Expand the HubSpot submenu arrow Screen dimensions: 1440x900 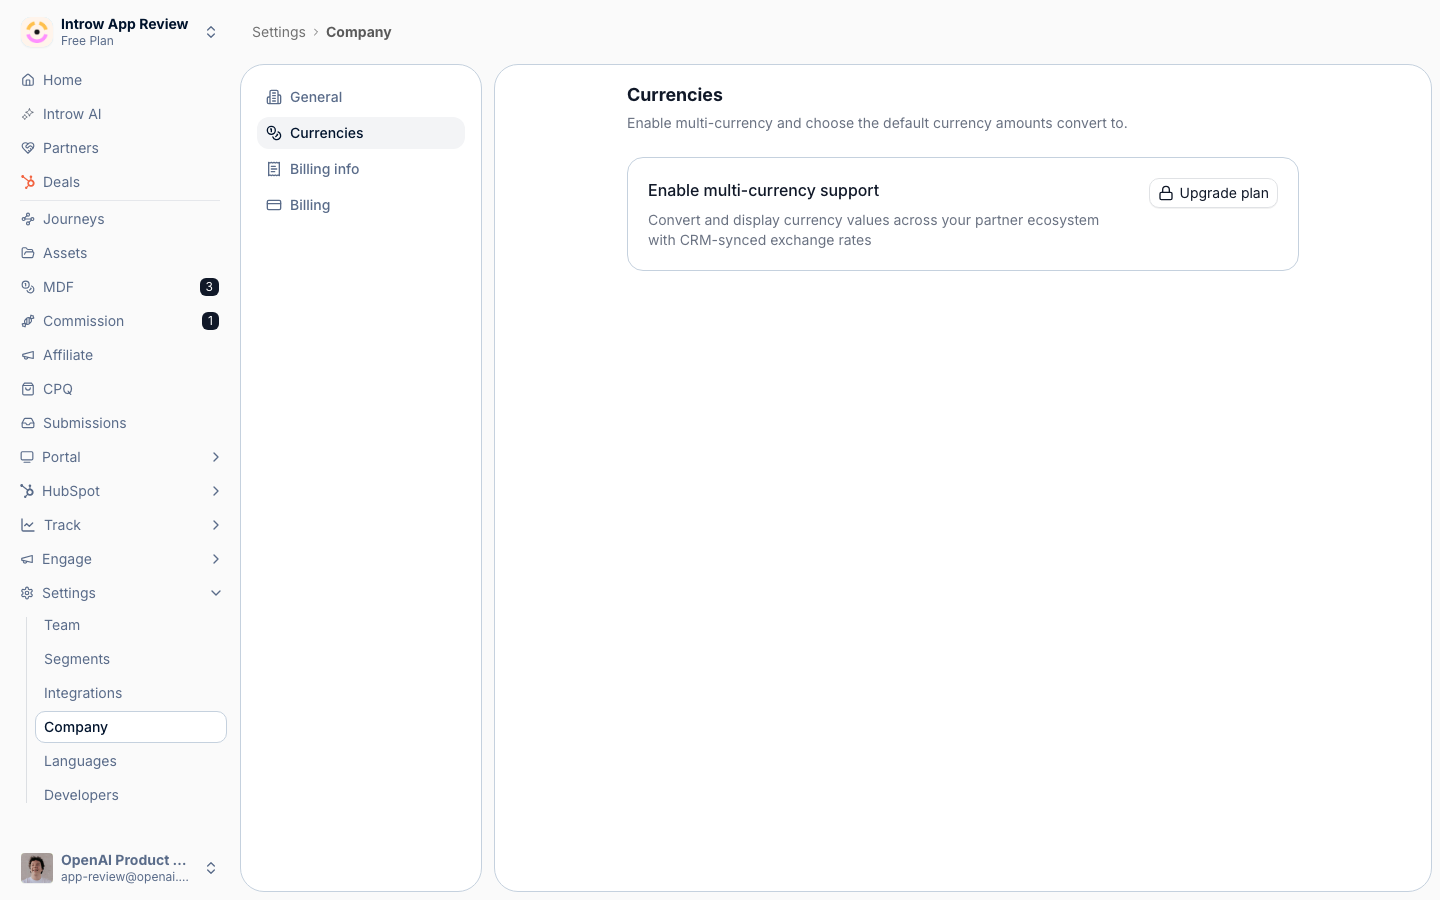[216, 491]
